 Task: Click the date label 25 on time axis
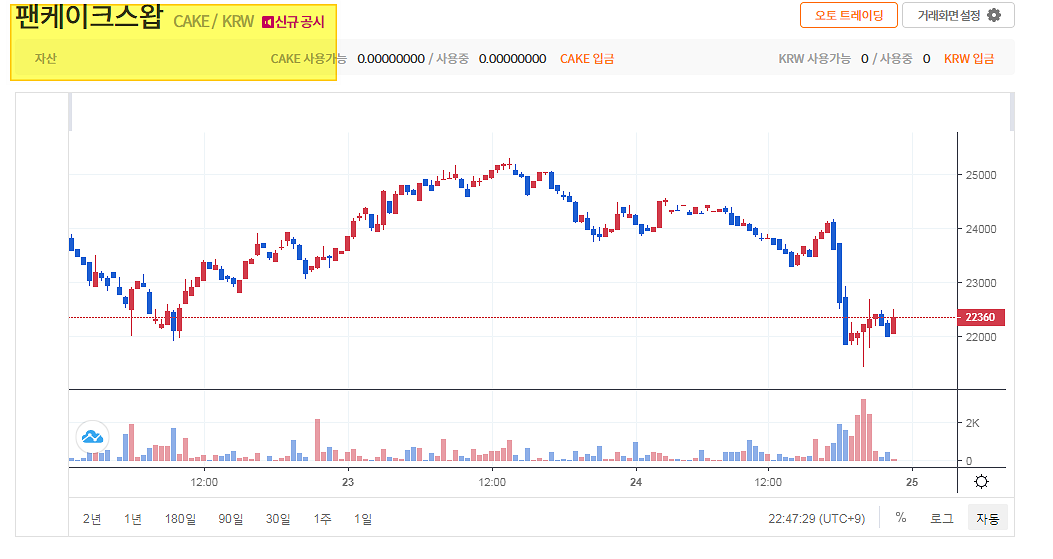pos(911,482)
